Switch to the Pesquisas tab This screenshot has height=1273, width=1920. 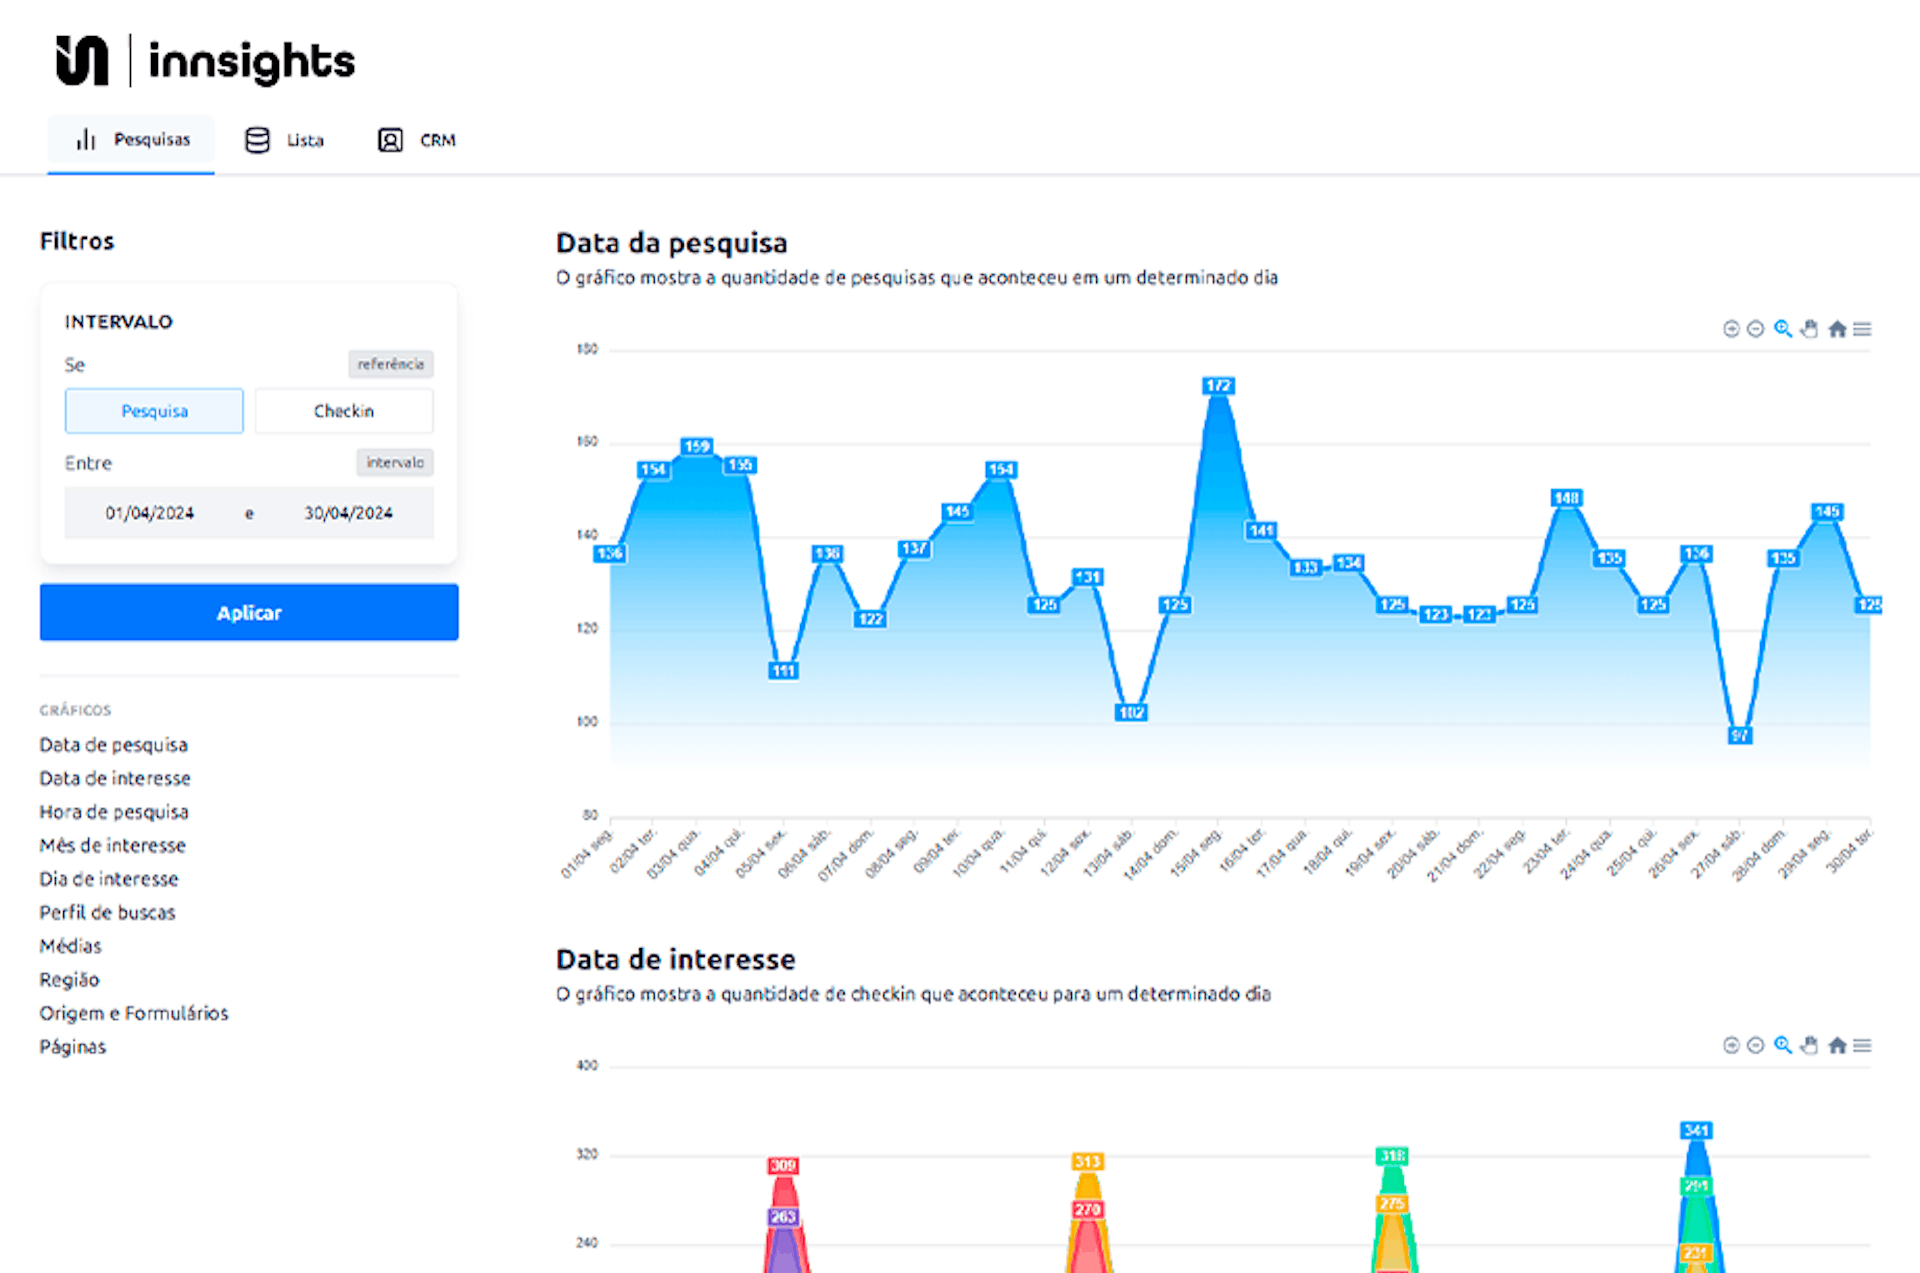coord(131,140)
